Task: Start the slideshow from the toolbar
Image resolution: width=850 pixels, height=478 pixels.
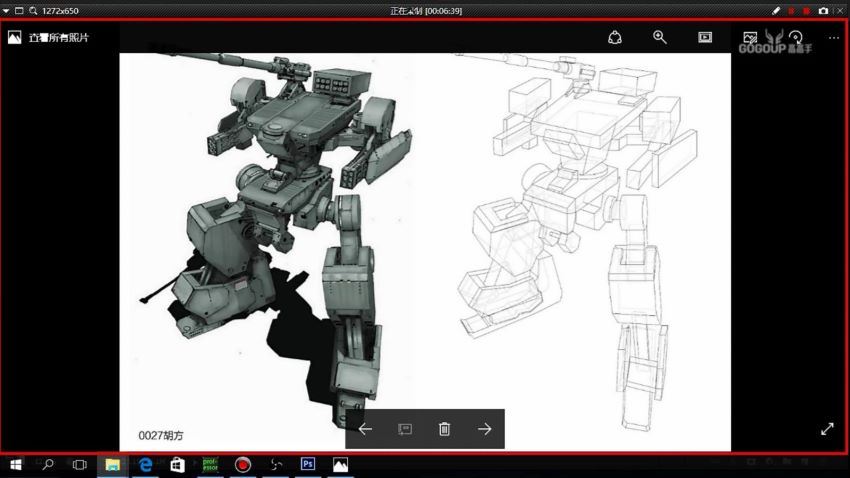Action: point(705,37)
